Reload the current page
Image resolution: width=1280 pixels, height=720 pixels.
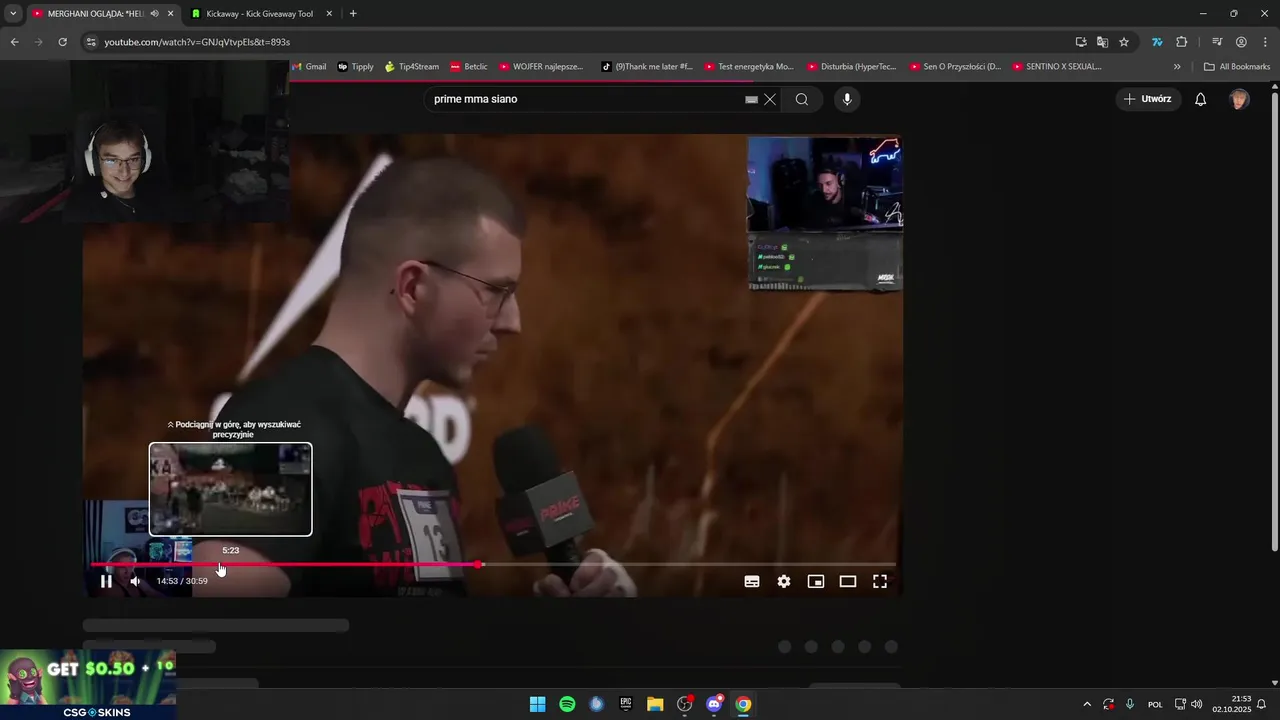click(62, 42)
